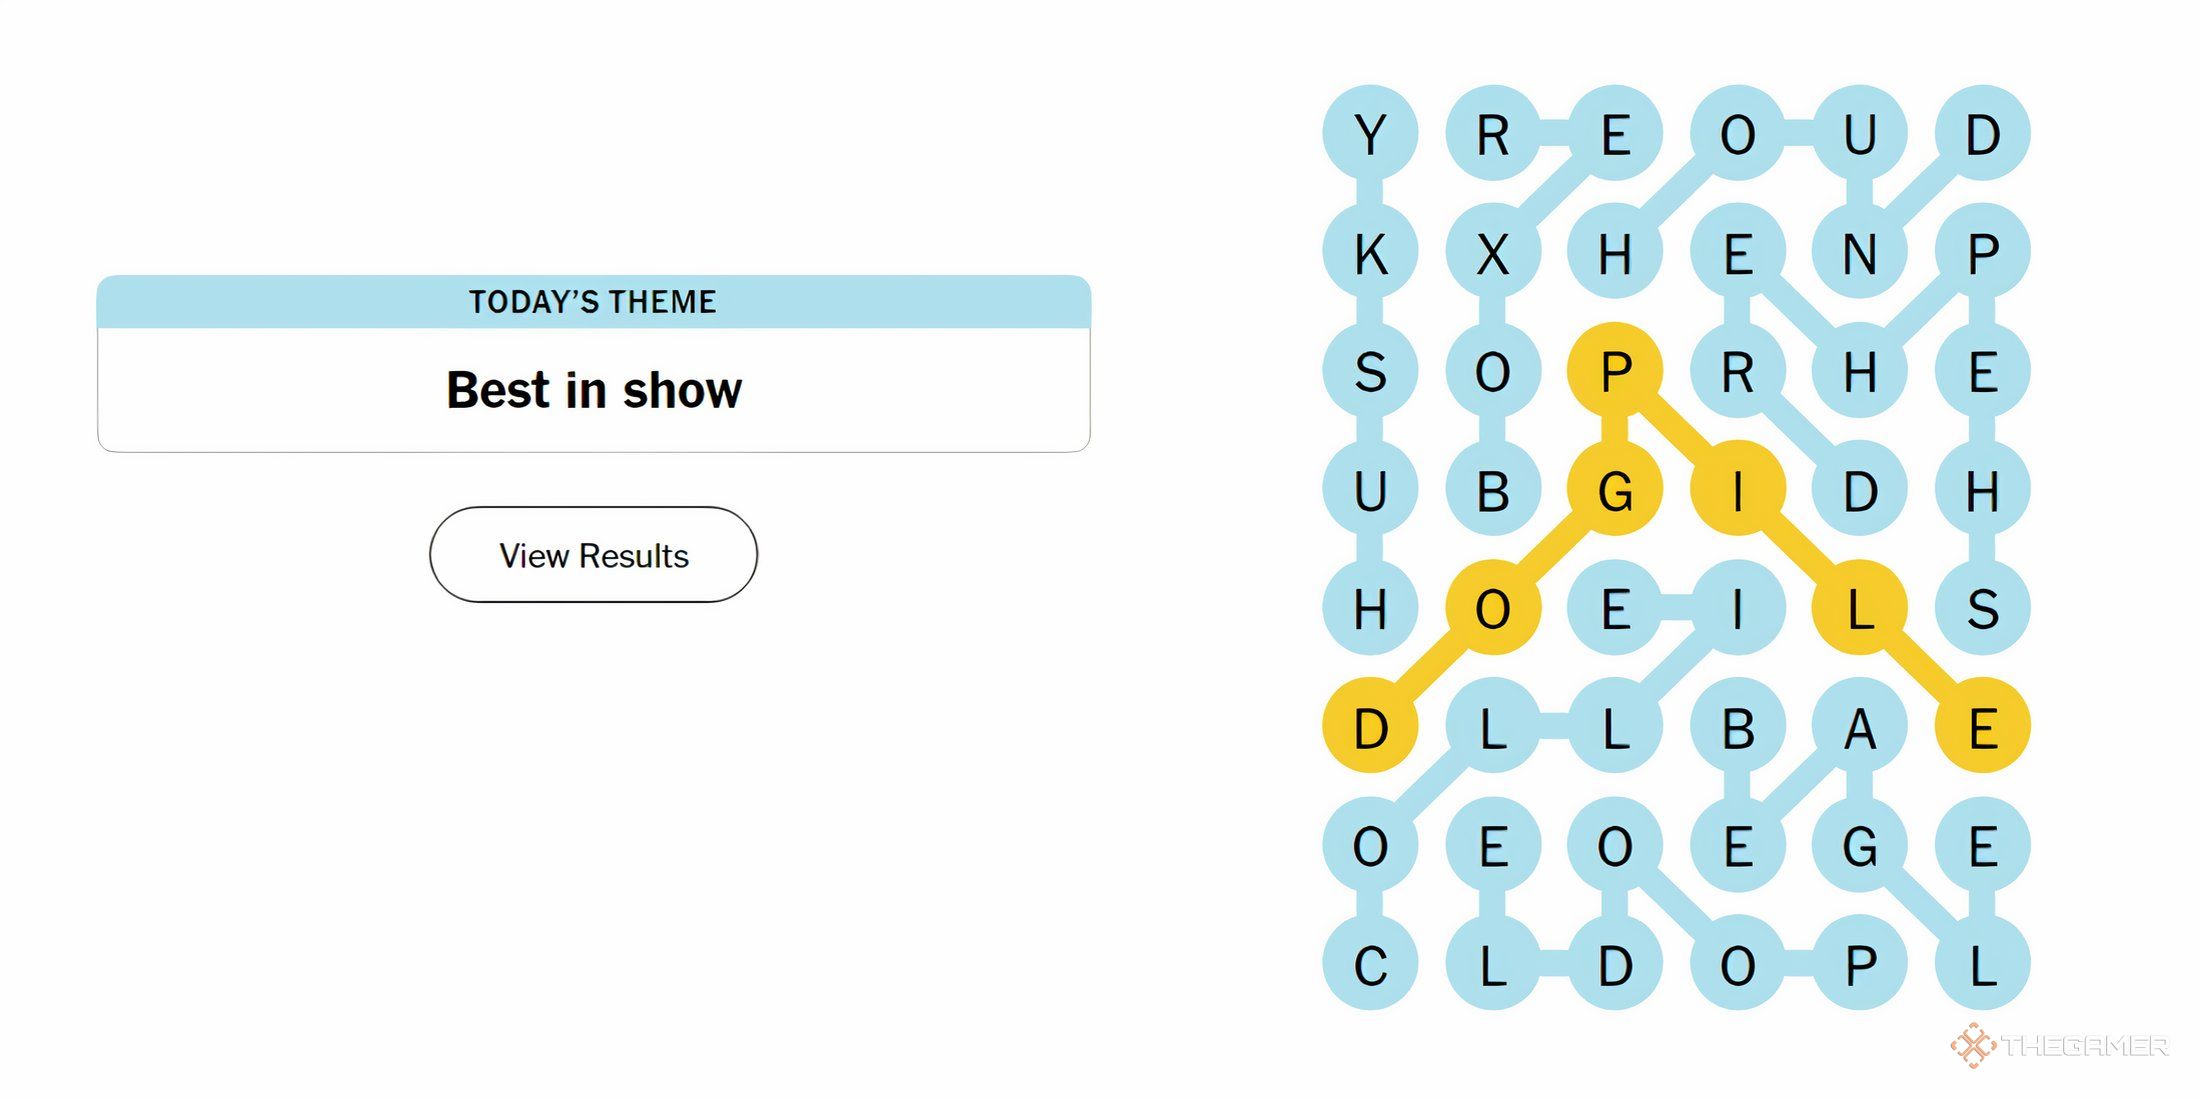Viewport: 2200px width, 1099px height.
Task: Click the yellow D spangram tile
Action: coord(1370,727)
